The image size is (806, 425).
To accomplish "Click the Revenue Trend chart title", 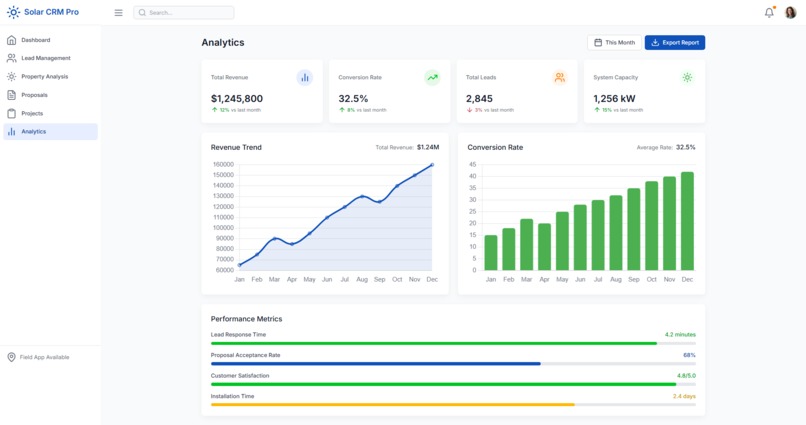I will pyautogui.click(x=236, y=147).
